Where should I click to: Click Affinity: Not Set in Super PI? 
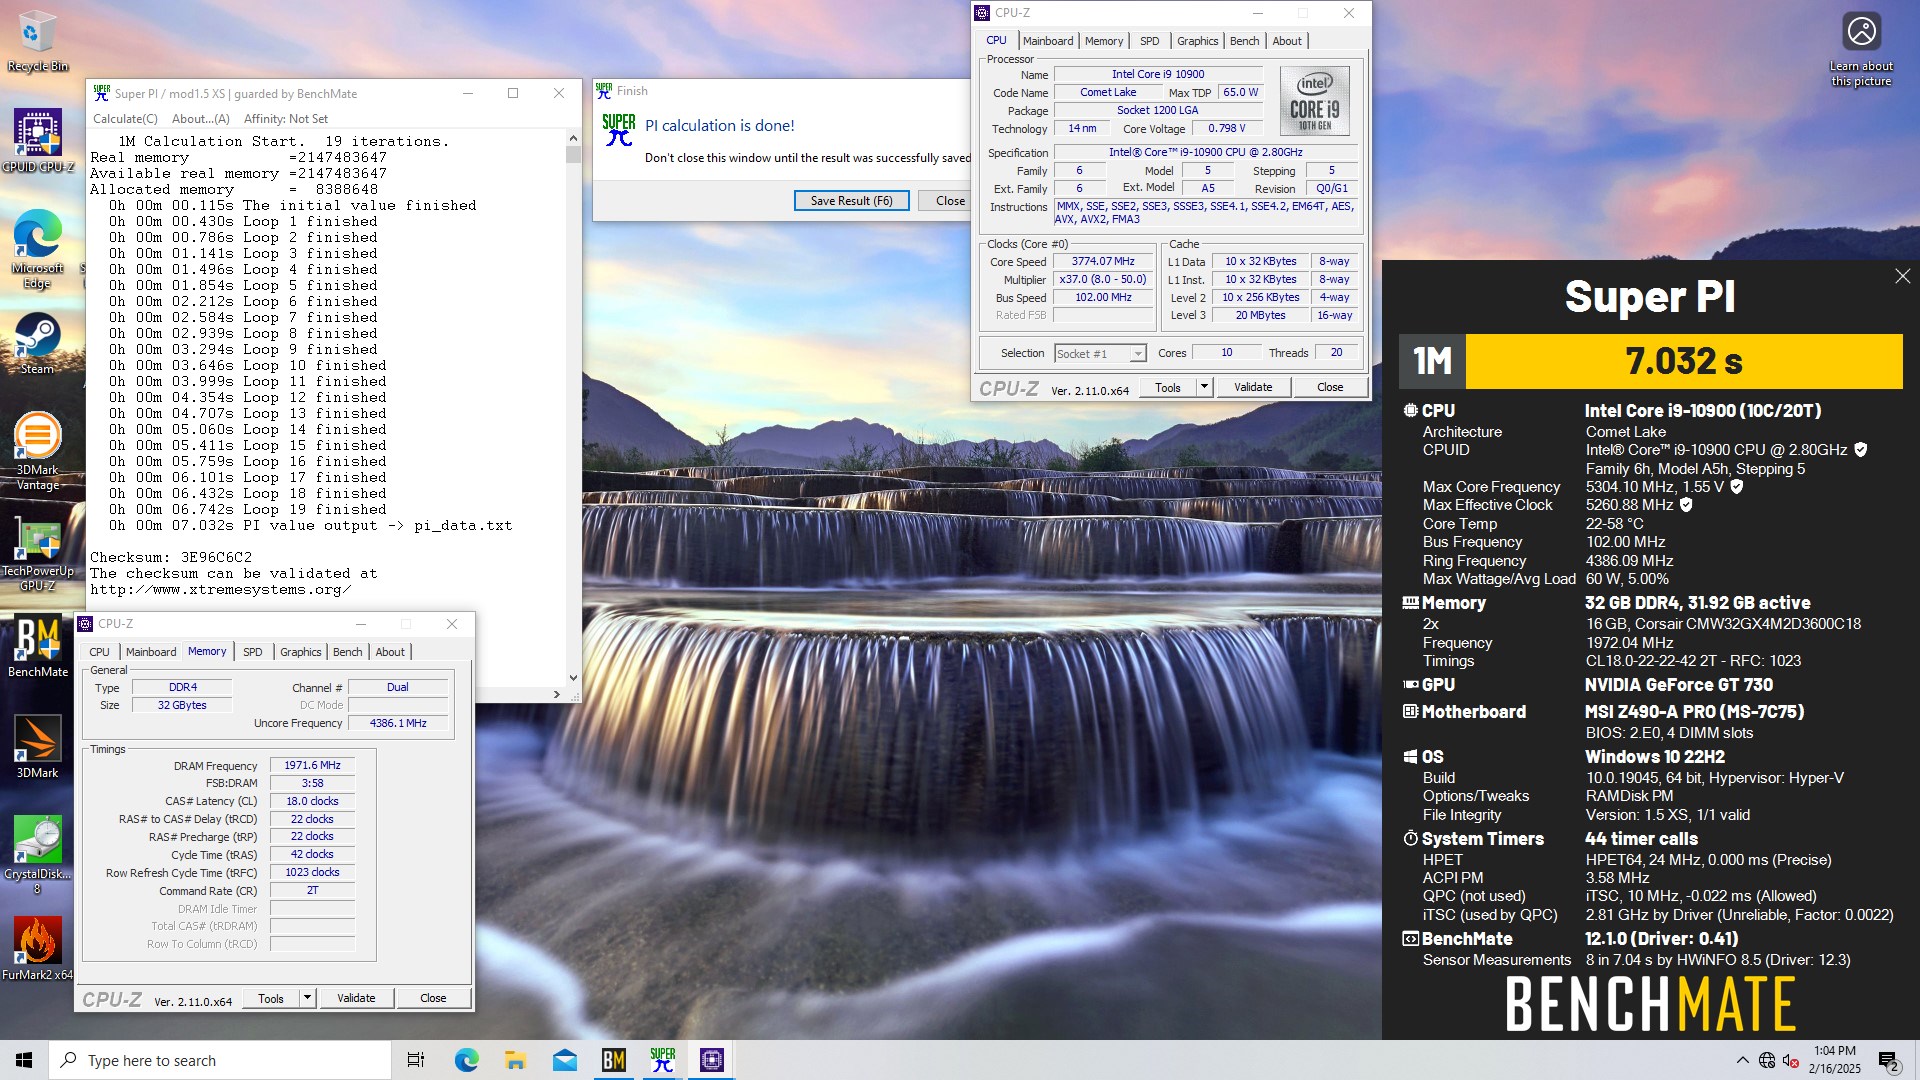[286, 119]
